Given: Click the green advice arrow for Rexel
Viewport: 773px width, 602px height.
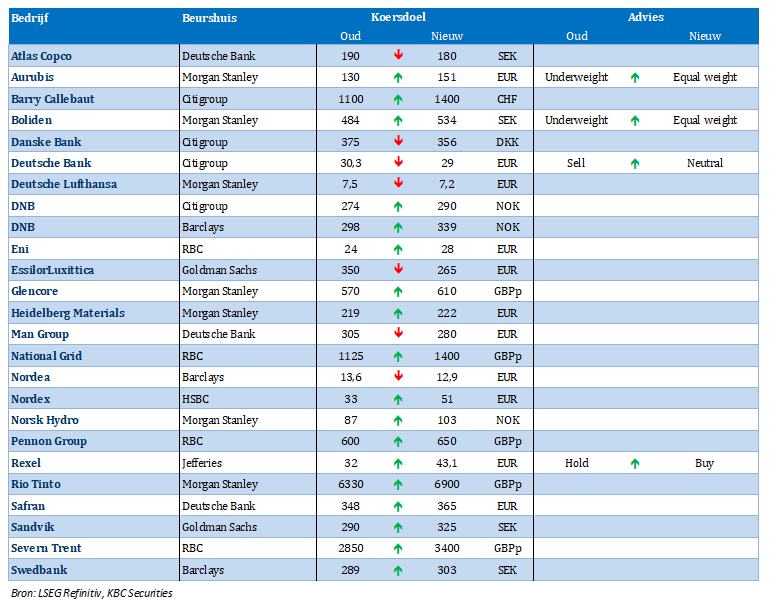Looking at the screenshot, I should (635, 463).
